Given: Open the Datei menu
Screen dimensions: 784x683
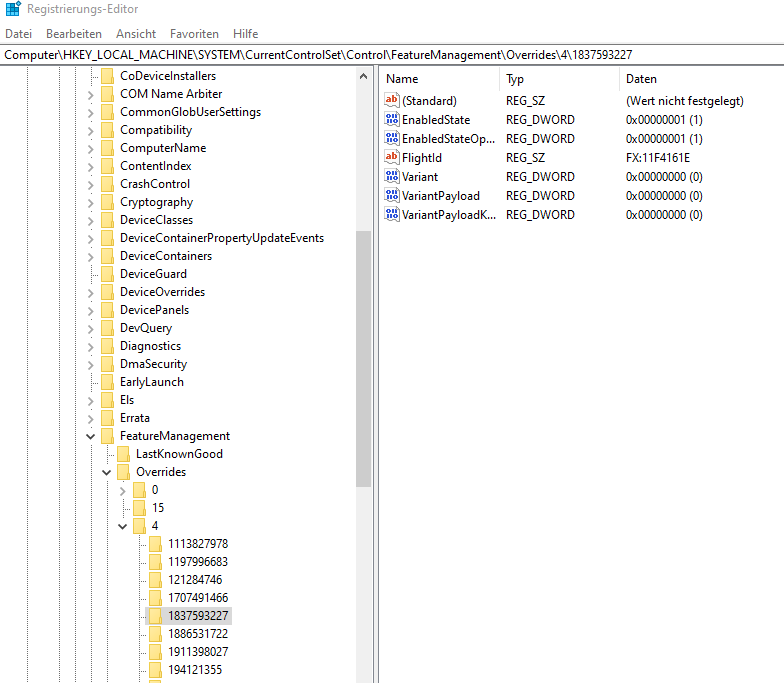Looking at the screenshot, I should (18, 34).
